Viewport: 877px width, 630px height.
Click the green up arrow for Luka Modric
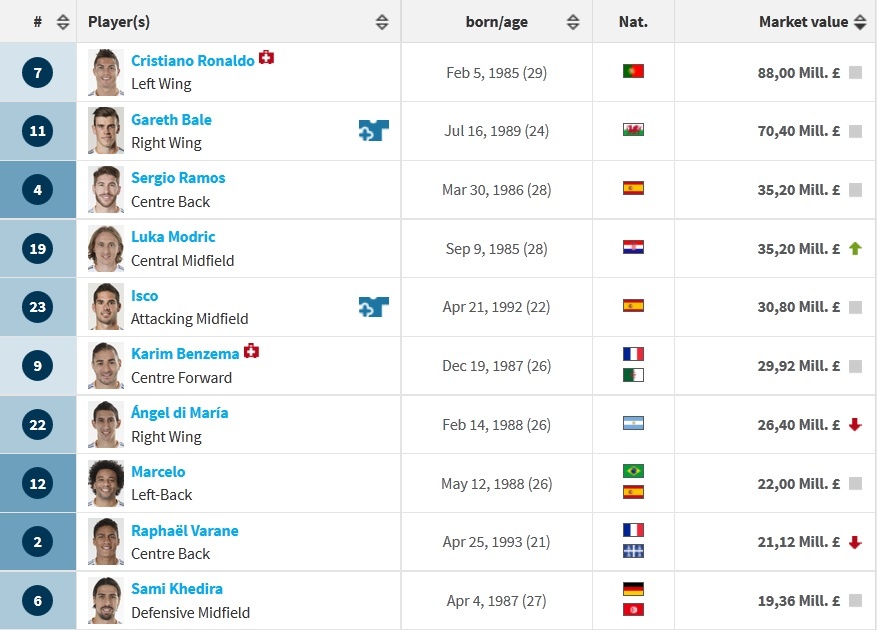click(855, 248)
